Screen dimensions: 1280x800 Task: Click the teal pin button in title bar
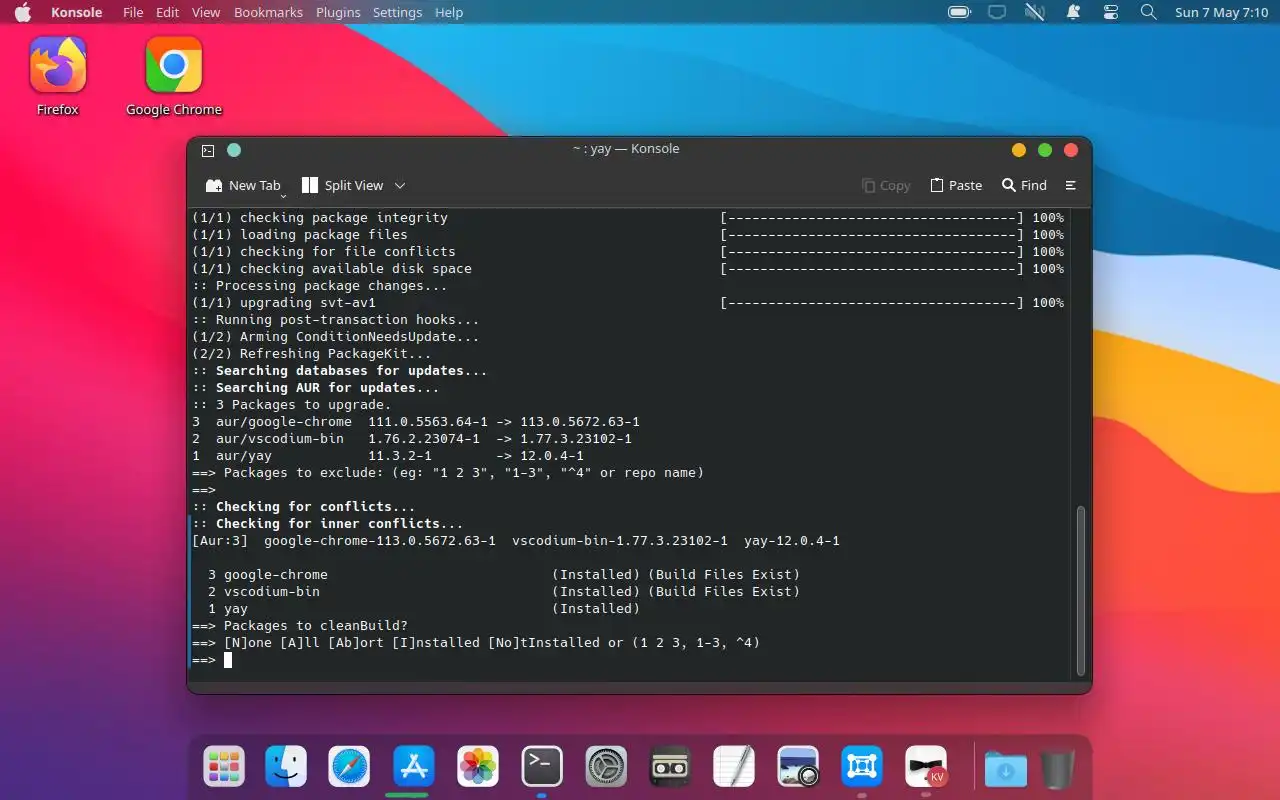point(234,150)
